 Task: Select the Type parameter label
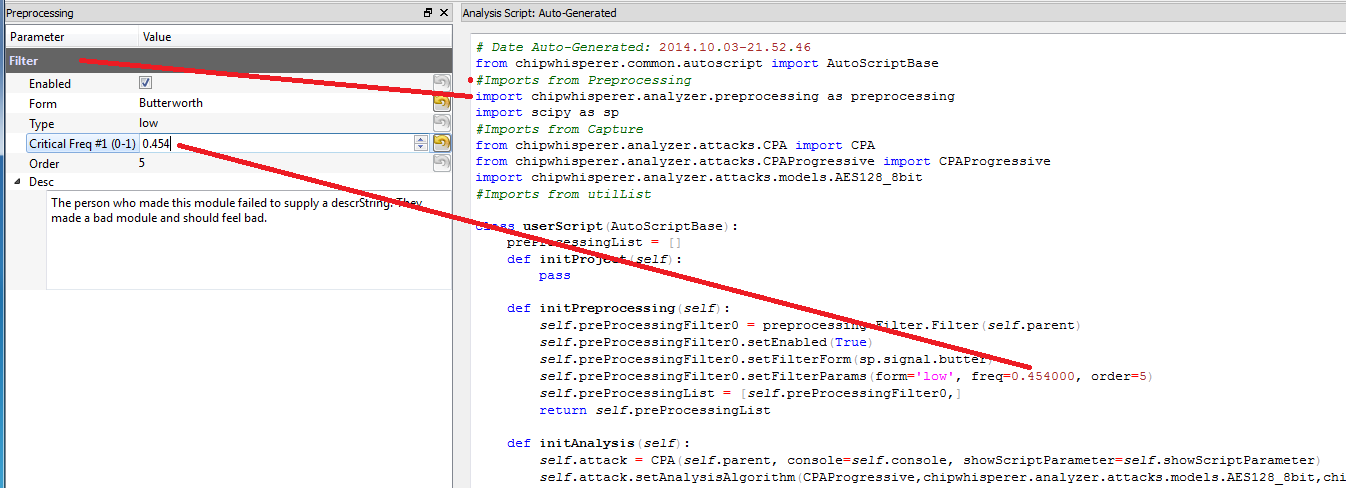[x=41, y=124]
